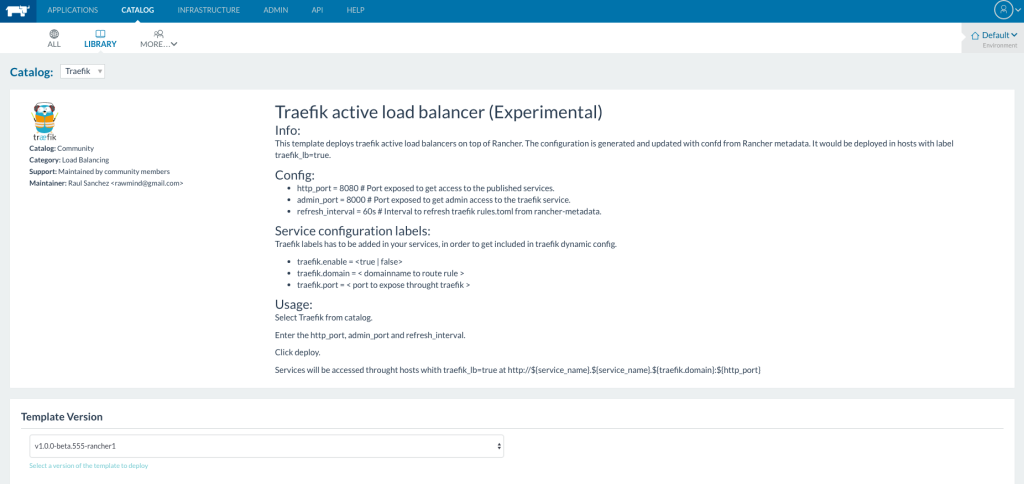Click the maintainer email rawmind@gmail.com
The height and width of the screenshot is (484, 1024).
click(146, 183)
